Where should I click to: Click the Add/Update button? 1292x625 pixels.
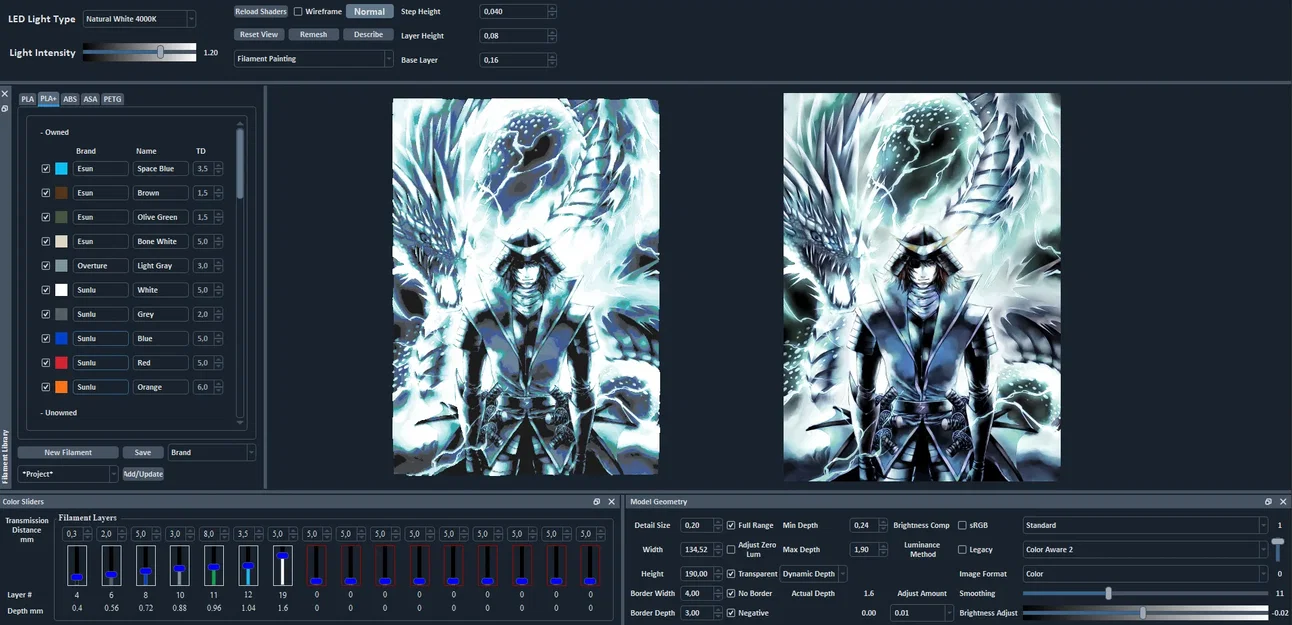point(143,474)
